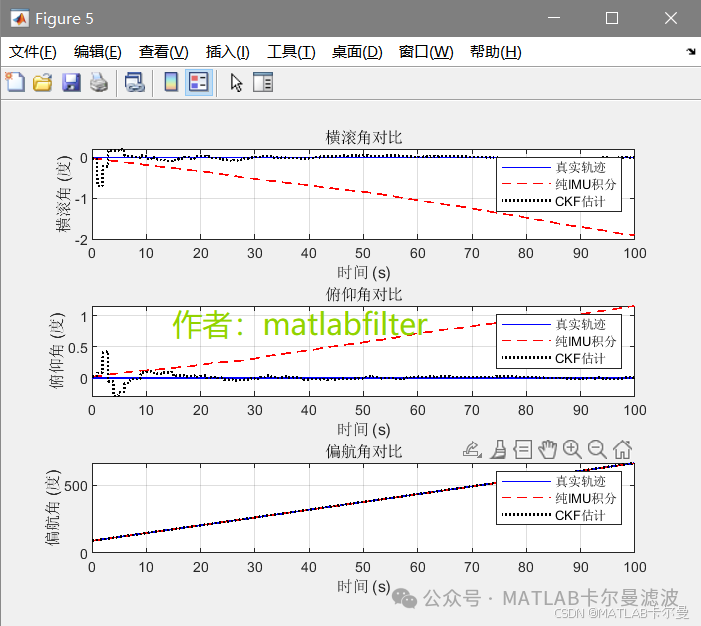
Task: Select the Zoom Out magnifier
Action: coord(597,449)
